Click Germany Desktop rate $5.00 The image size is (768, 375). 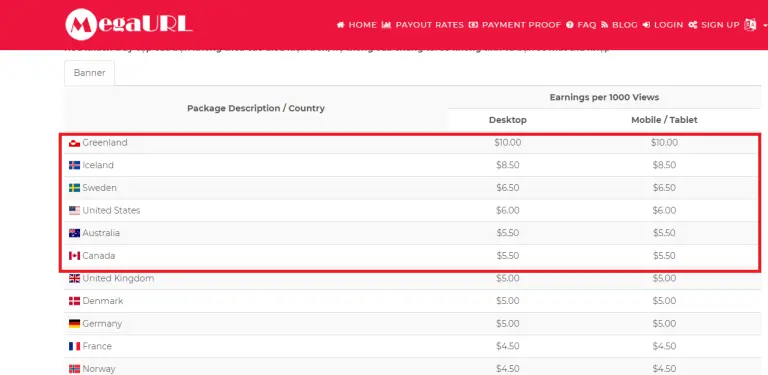point(507,323)
